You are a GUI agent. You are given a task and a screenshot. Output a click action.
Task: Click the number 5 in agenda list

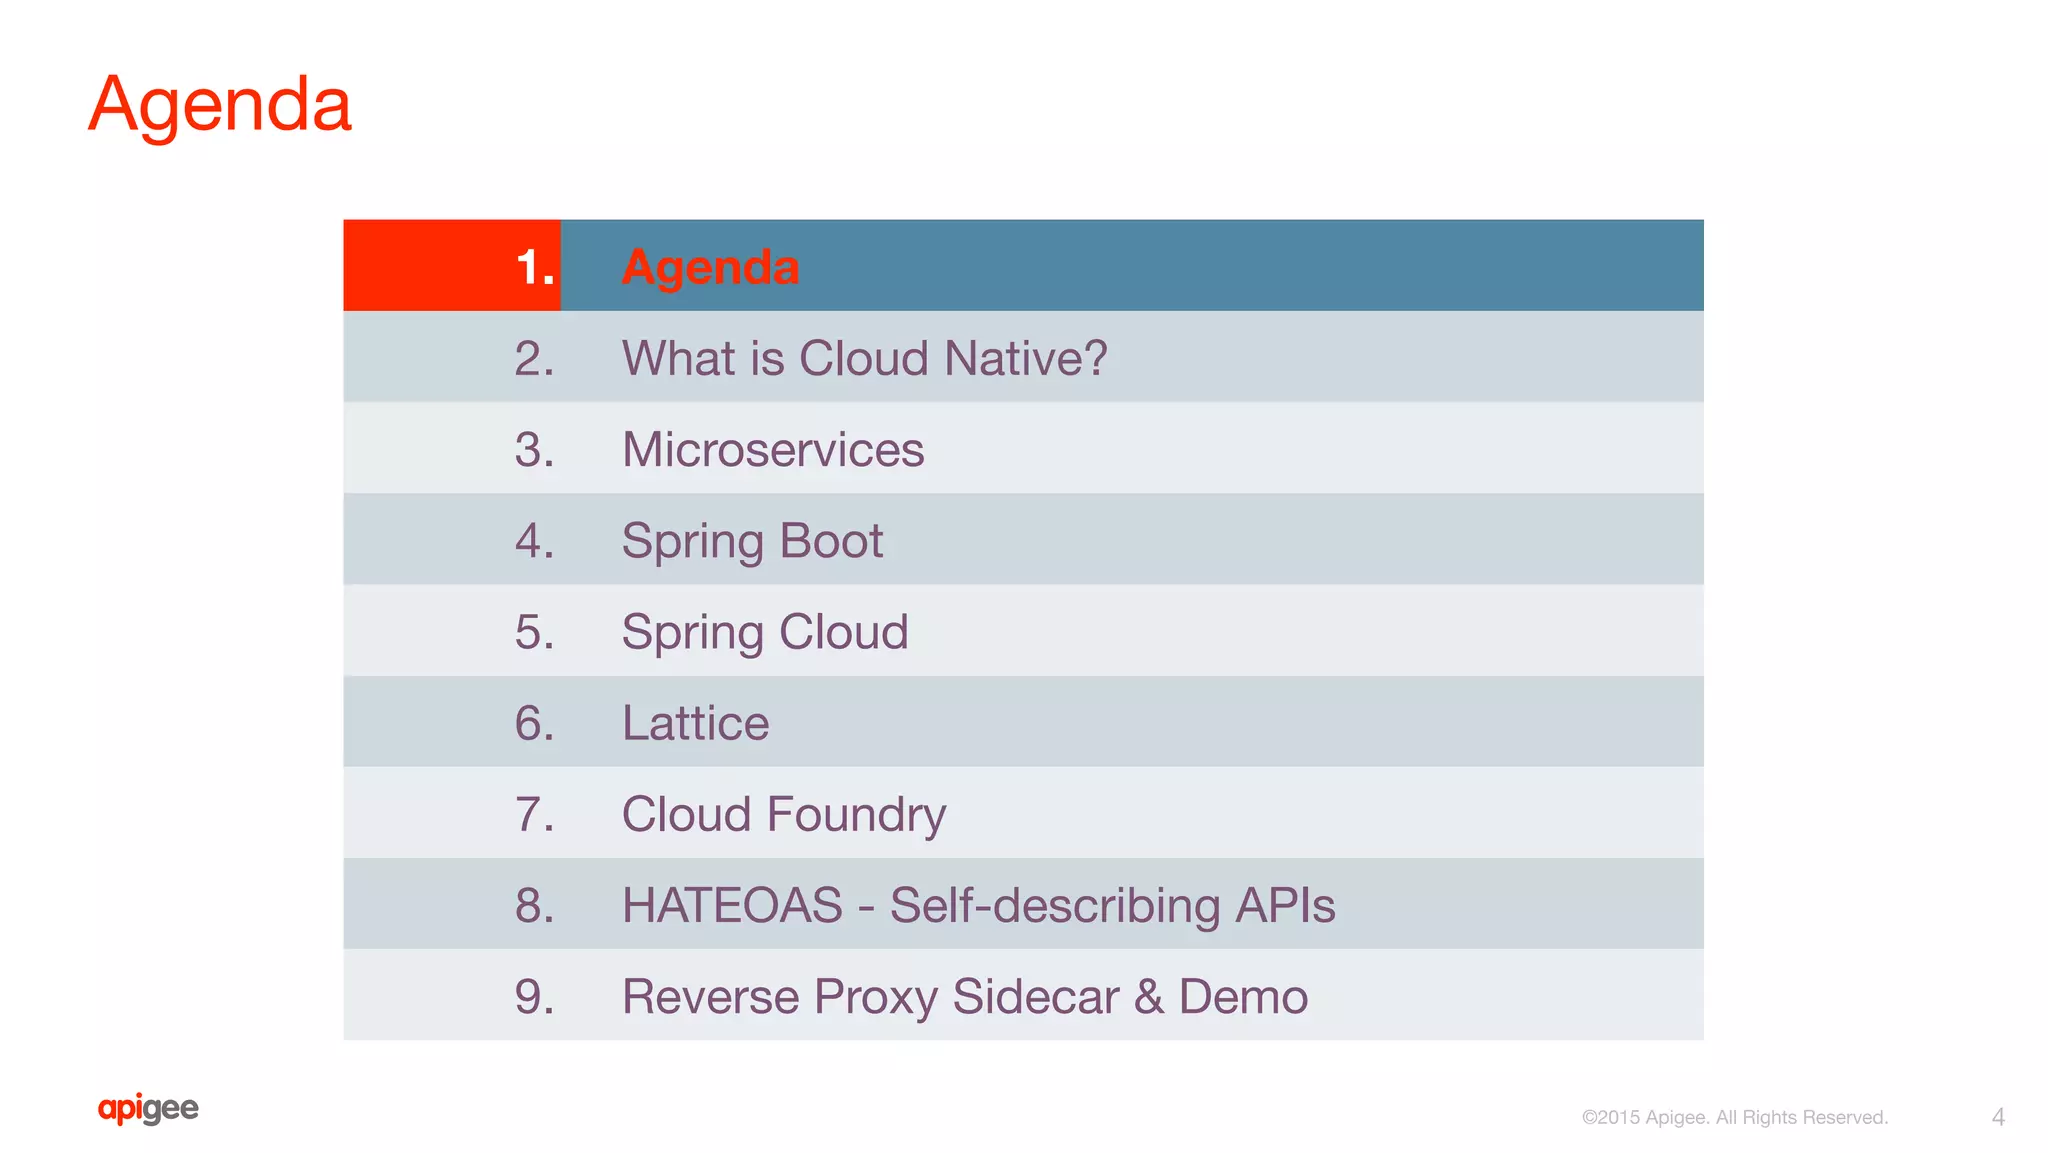click(x=534, y=632)
